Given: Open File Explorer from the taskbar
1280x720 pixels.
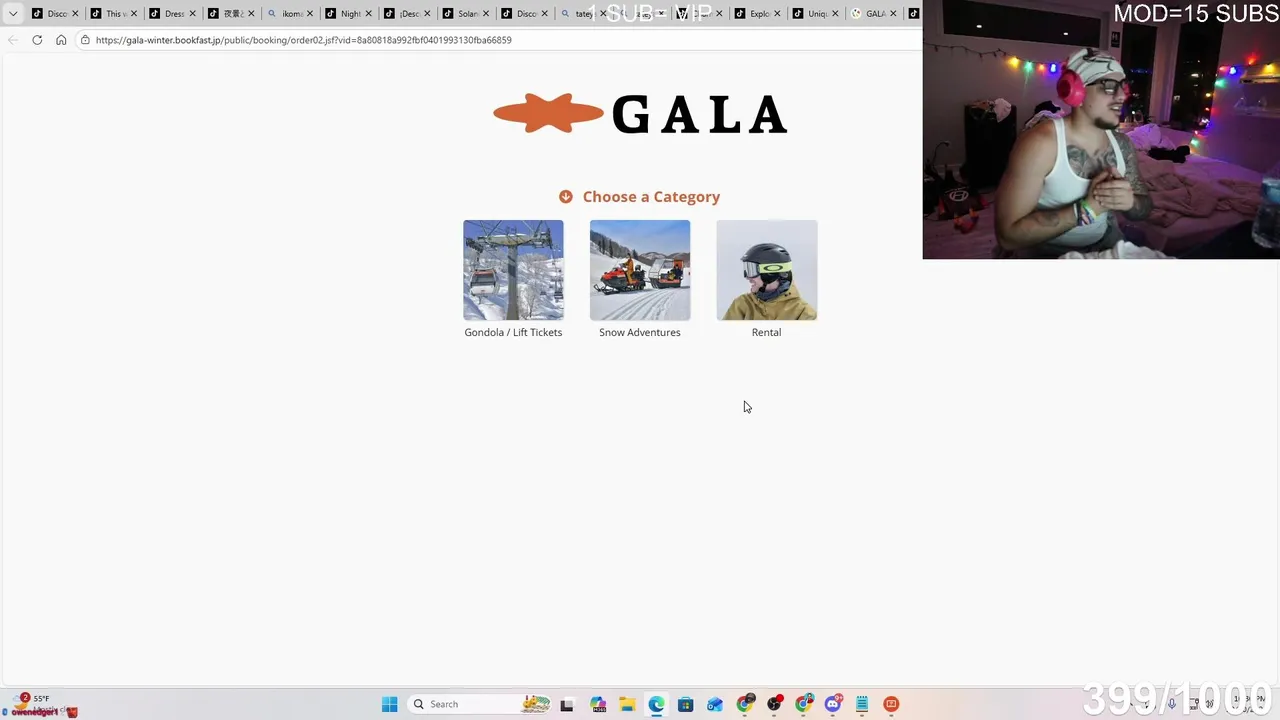Looking at the screenshot, I should pyautogui.click(x=627, y=704).
